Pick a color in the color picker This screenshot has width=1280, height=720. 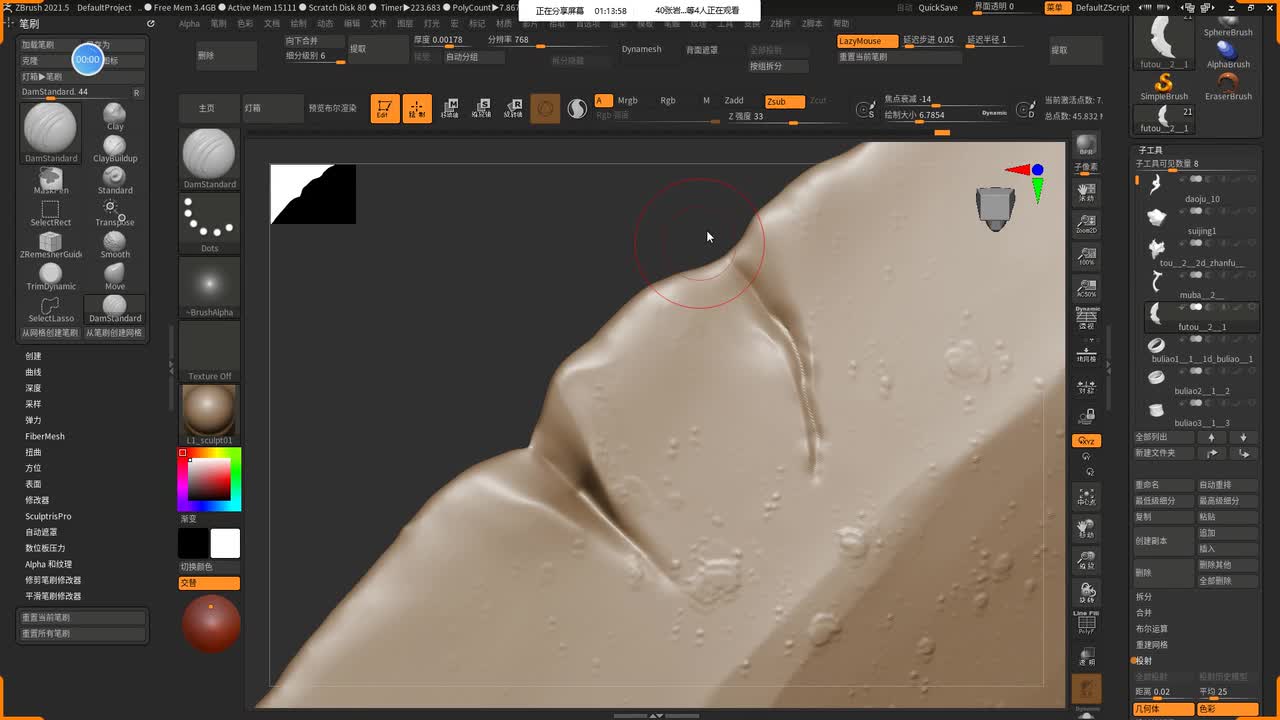(x=209, y=479)
